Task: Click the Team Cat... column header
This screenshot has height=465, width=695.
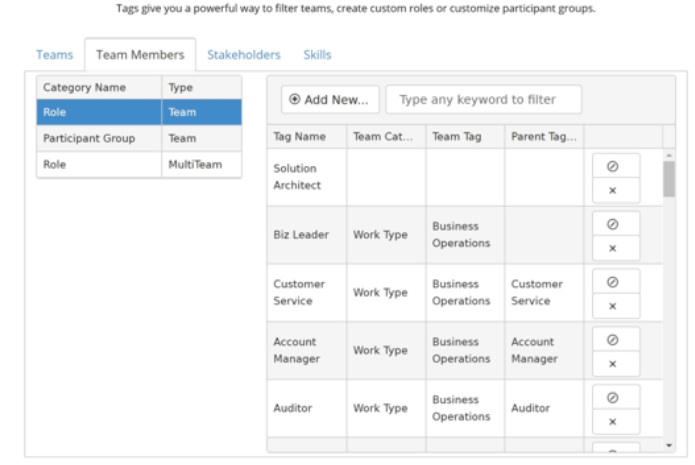Action: [387, 137]
